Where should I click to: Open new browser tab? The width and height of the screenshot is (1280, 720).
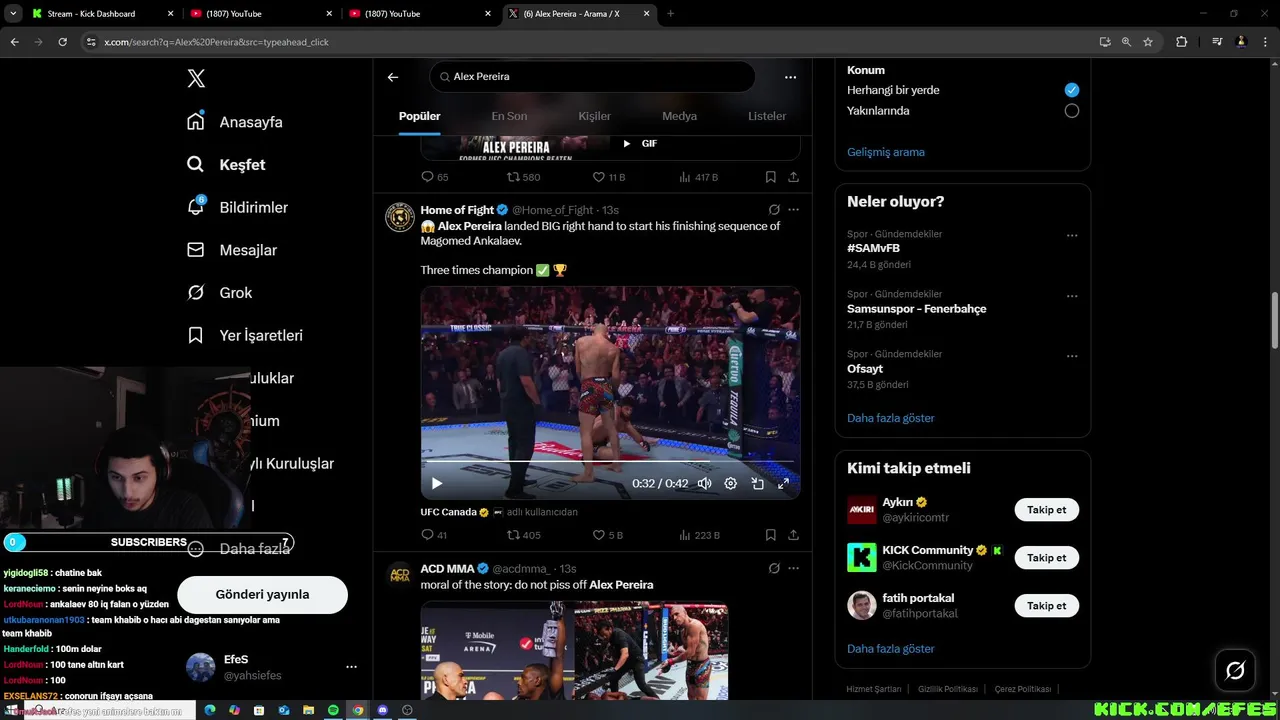[x=670, y=14]
